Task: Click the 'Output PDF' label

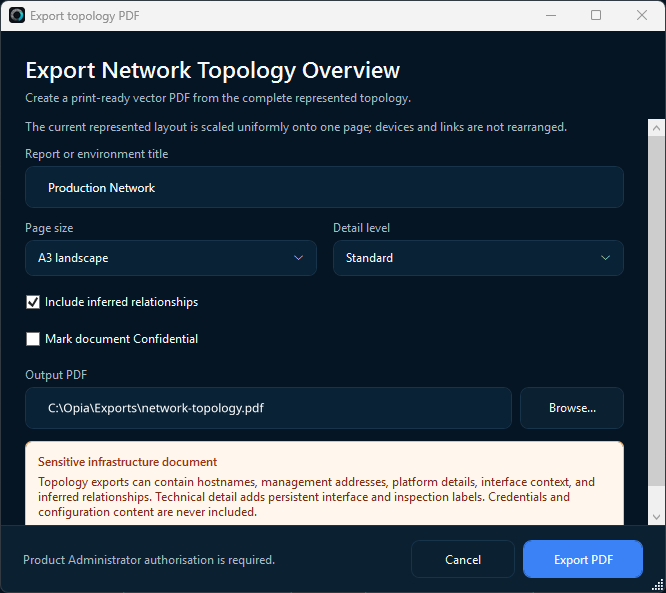Action: [56, 375]
